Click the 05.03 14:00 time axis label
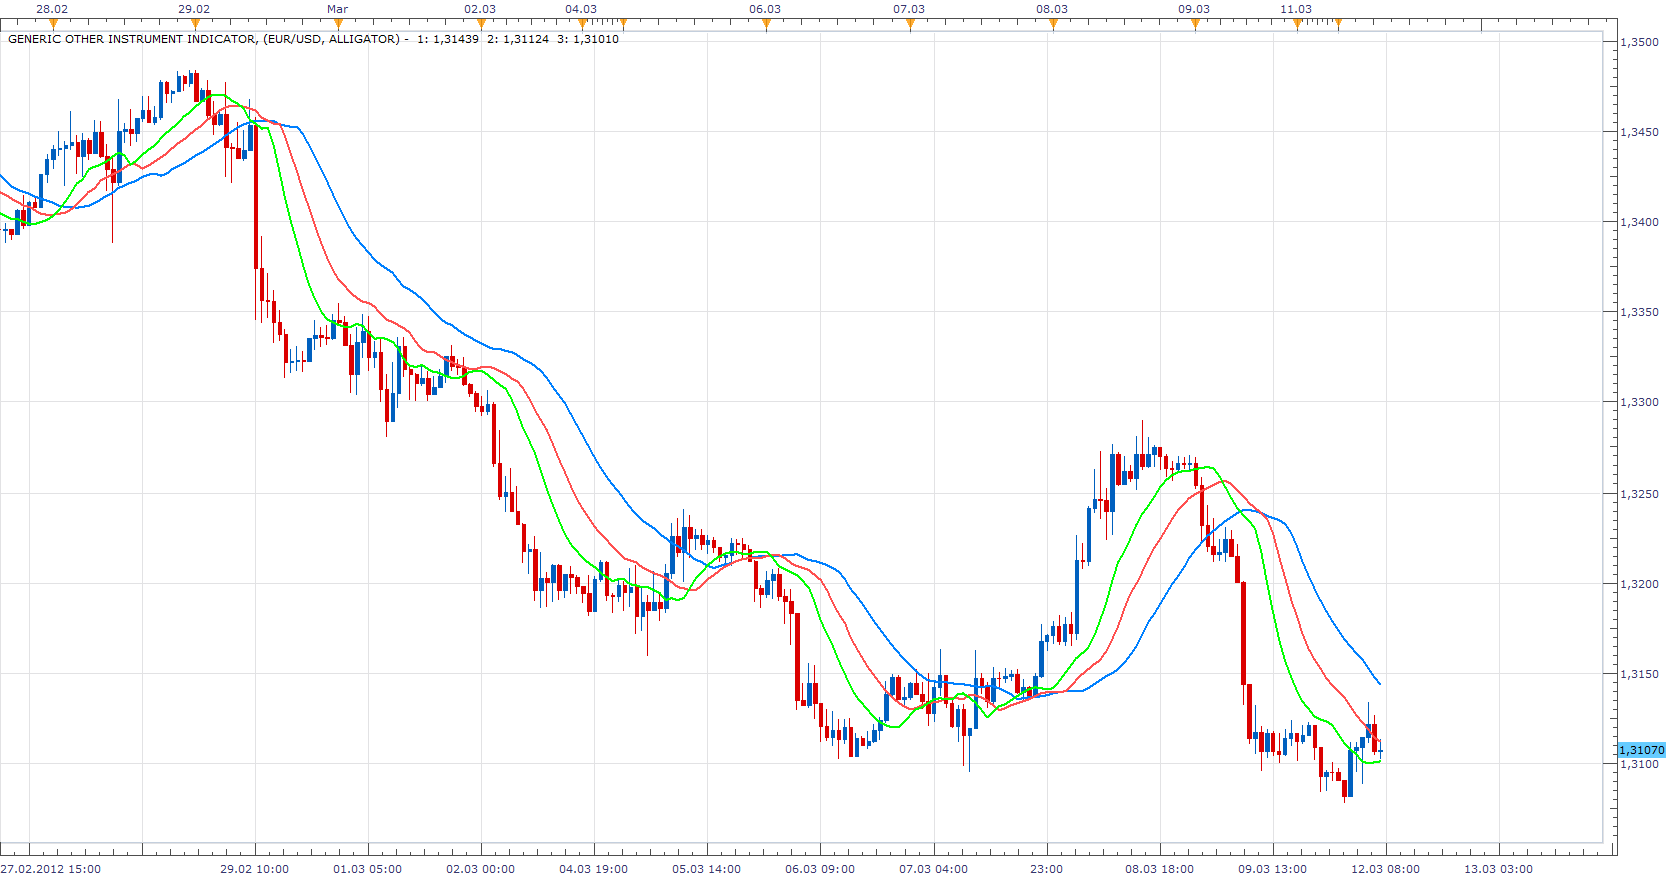Viewport: 1674px width, 880px height. coord(707,869)
